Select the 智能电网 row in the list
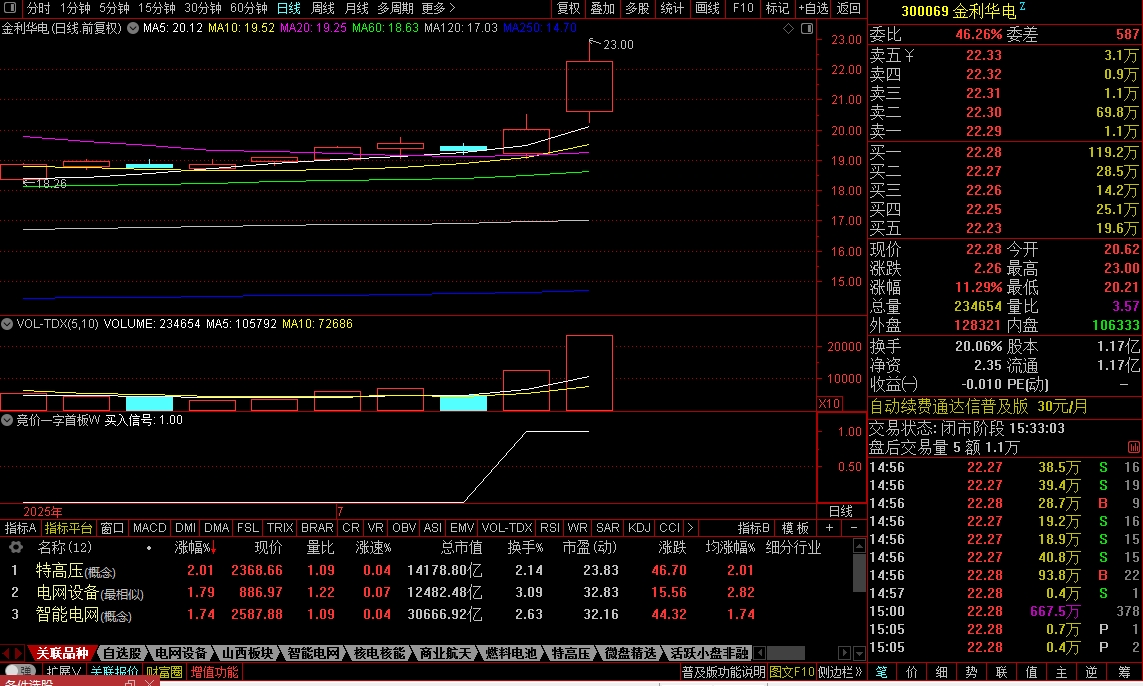1143x686 pixels. pos(426,615)
